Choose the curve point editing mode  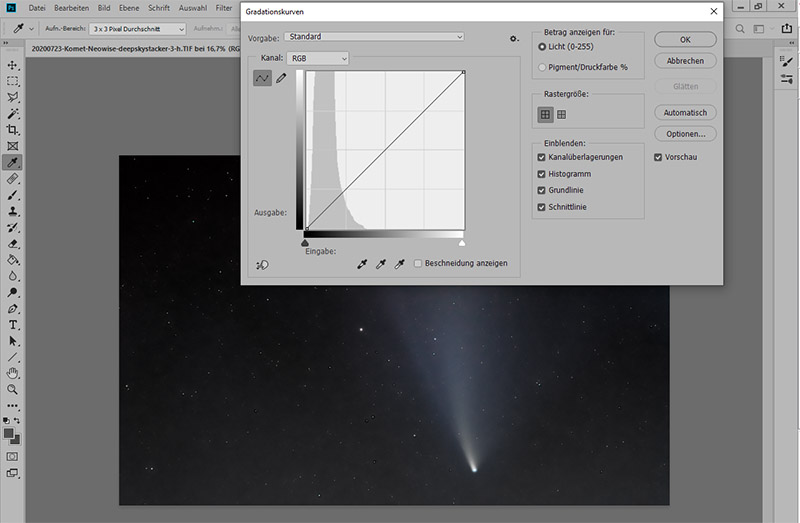(262, 78)
